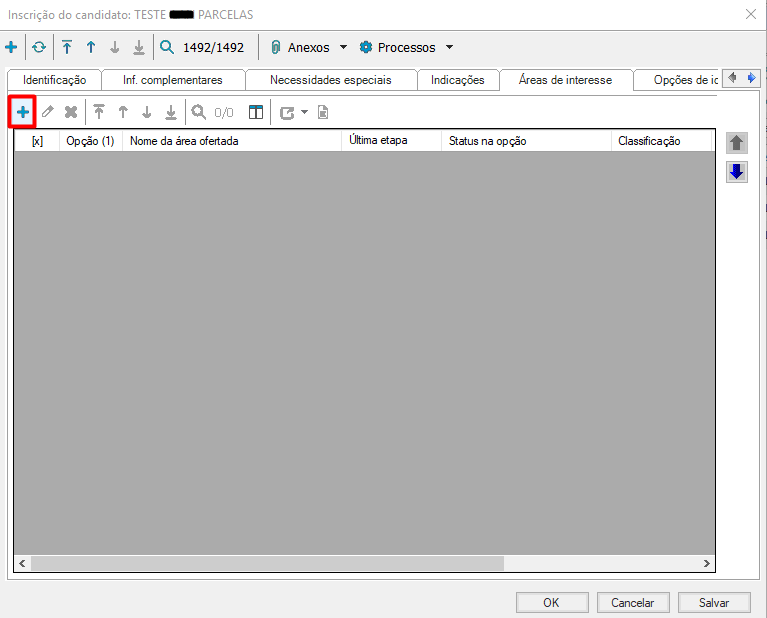
Task: Select the Indicações tab
Action: click(x=457, y=80)
